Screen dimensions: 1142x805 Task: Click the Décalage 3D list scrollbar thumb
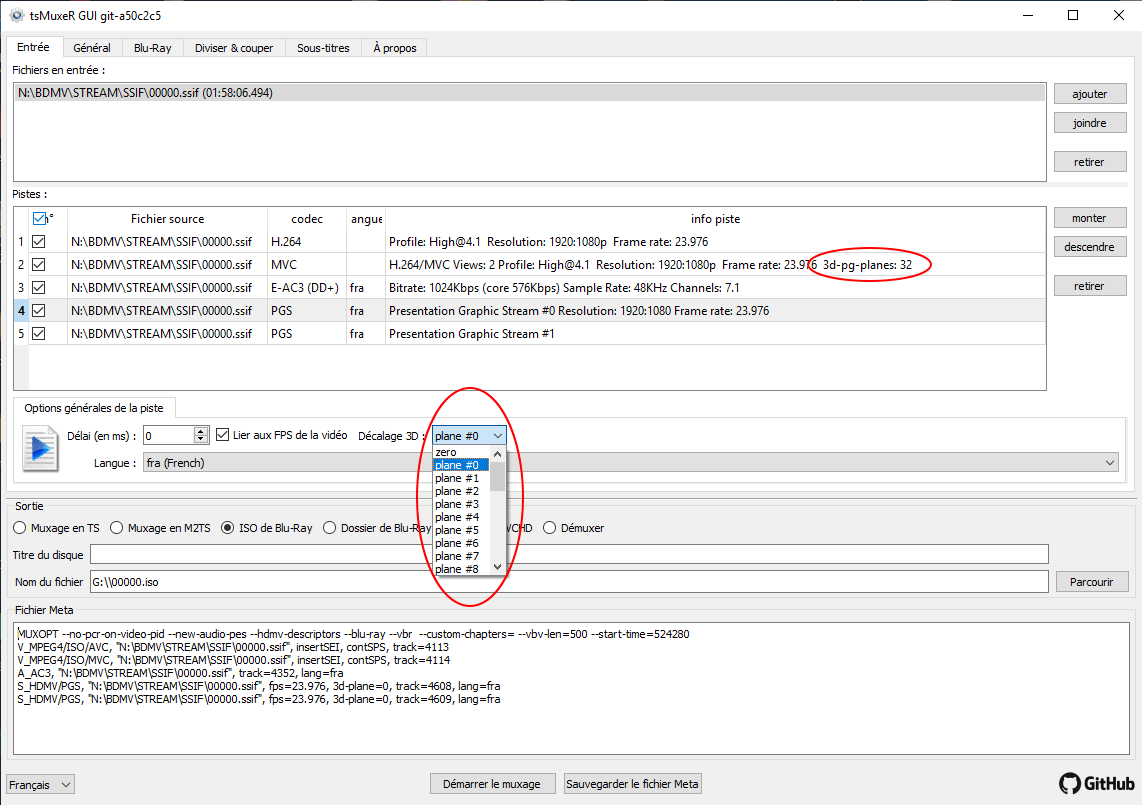497,476
